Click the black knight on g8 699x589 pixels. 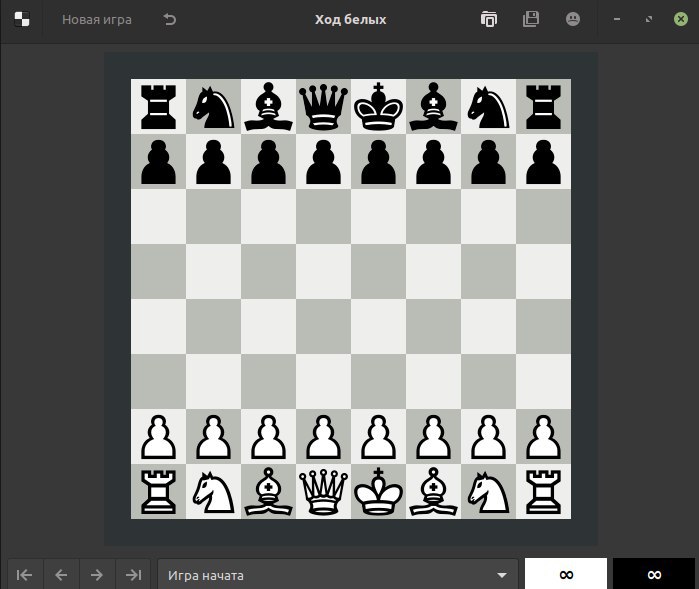coord(488,107)
